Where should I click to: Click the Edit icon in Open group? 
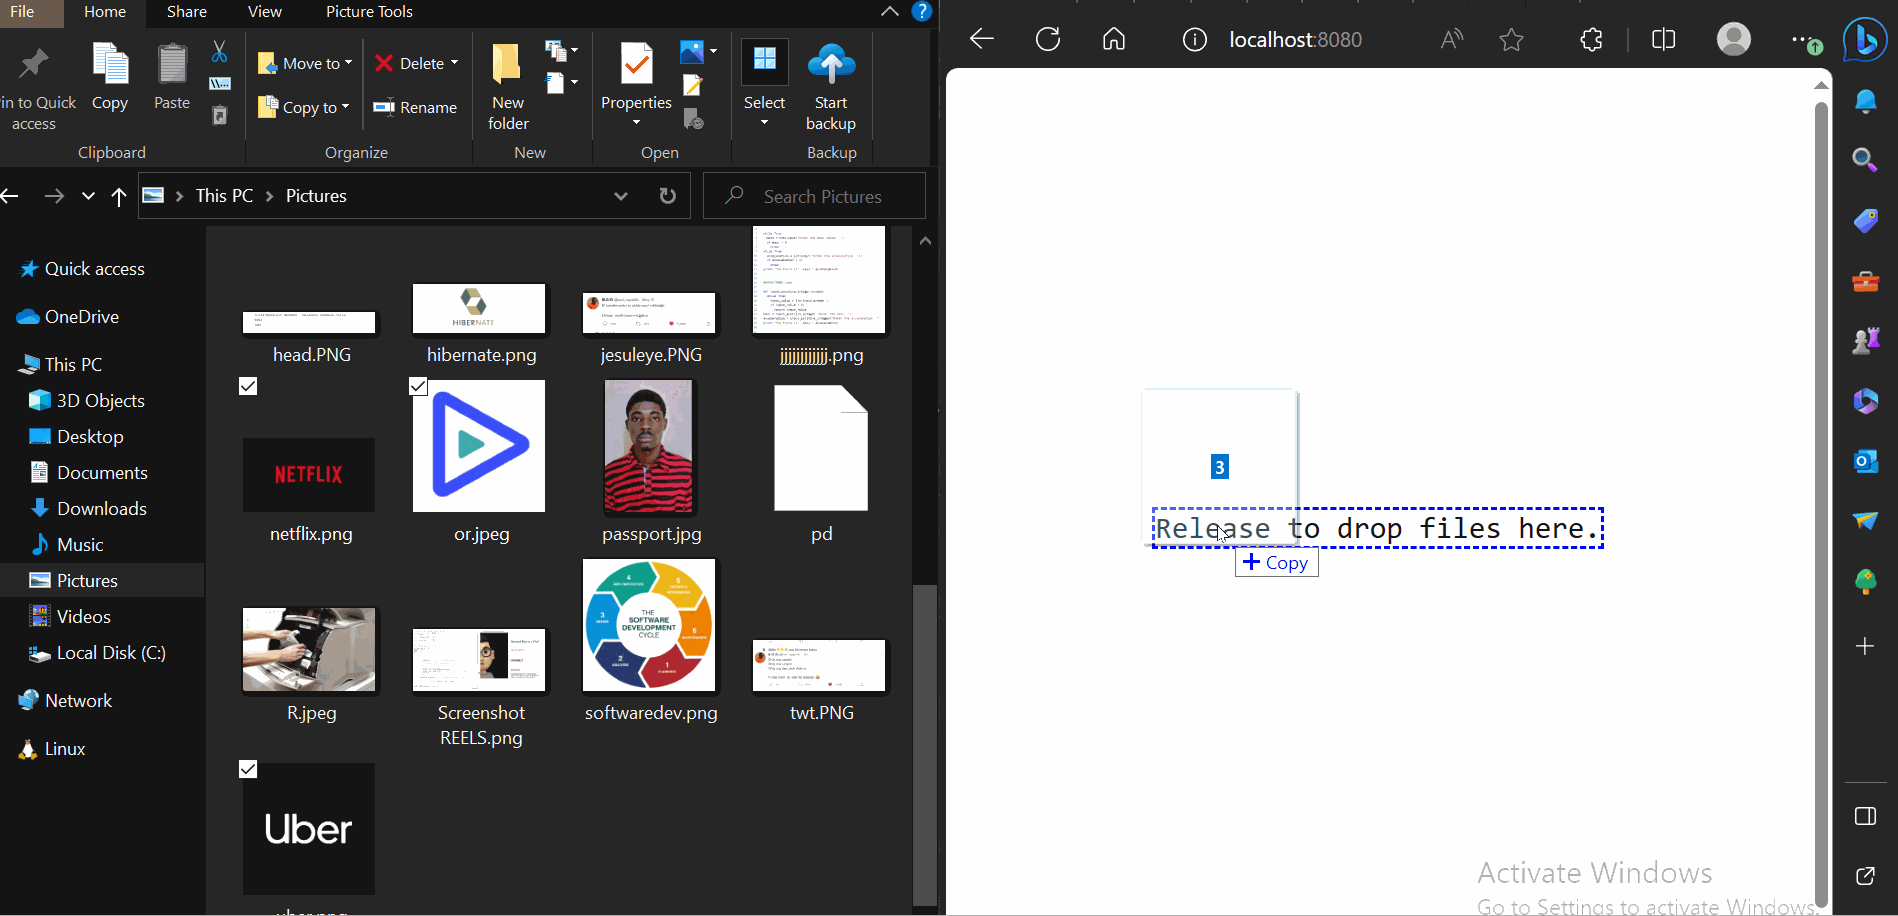pos(693,86)
